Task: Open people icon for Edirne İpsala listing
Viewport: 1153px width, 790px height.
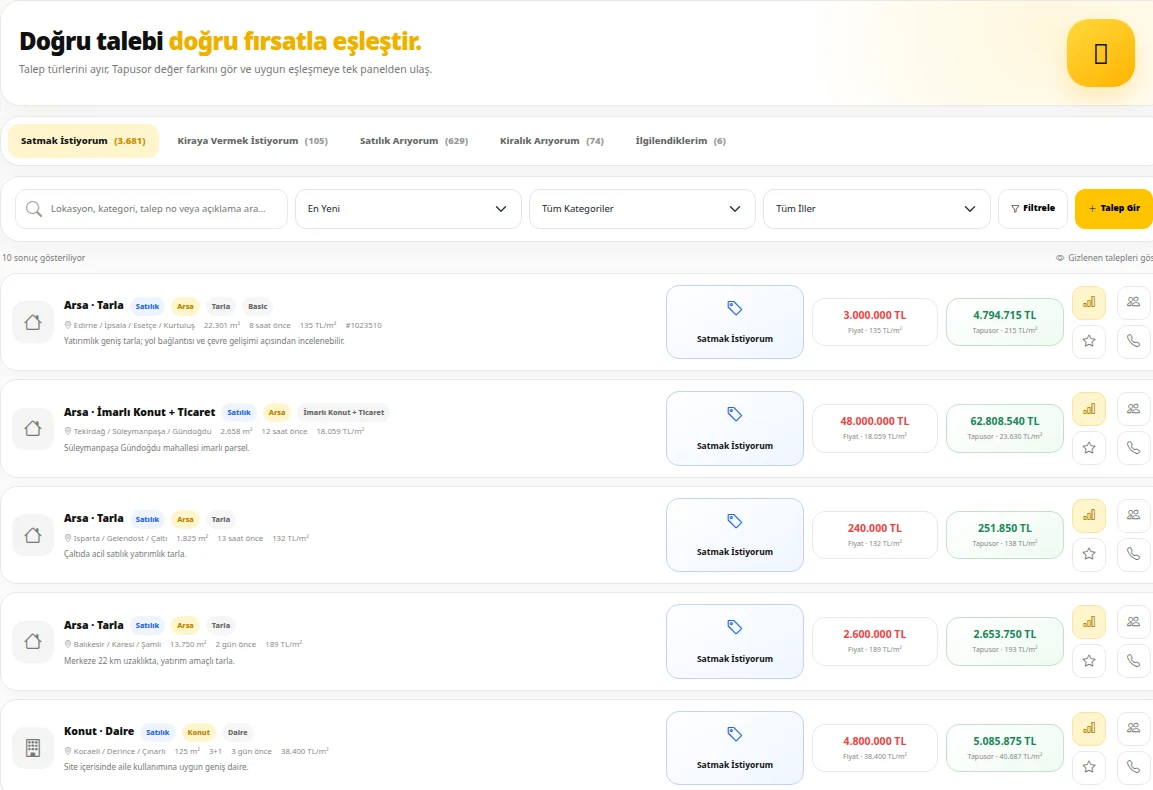Action: coord(1133,302)
